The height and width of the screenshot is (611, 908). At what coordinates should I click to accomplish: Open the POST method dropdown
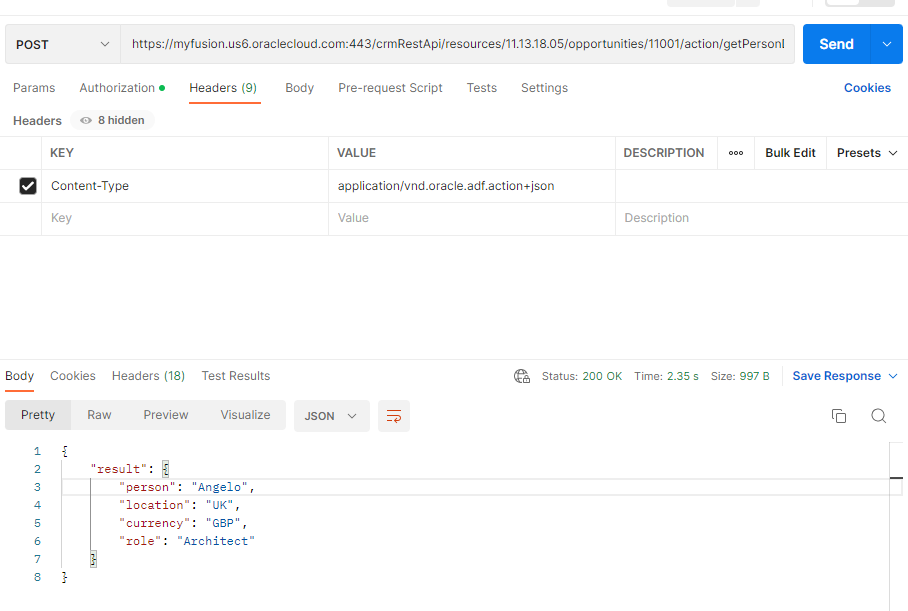[63, 45]
